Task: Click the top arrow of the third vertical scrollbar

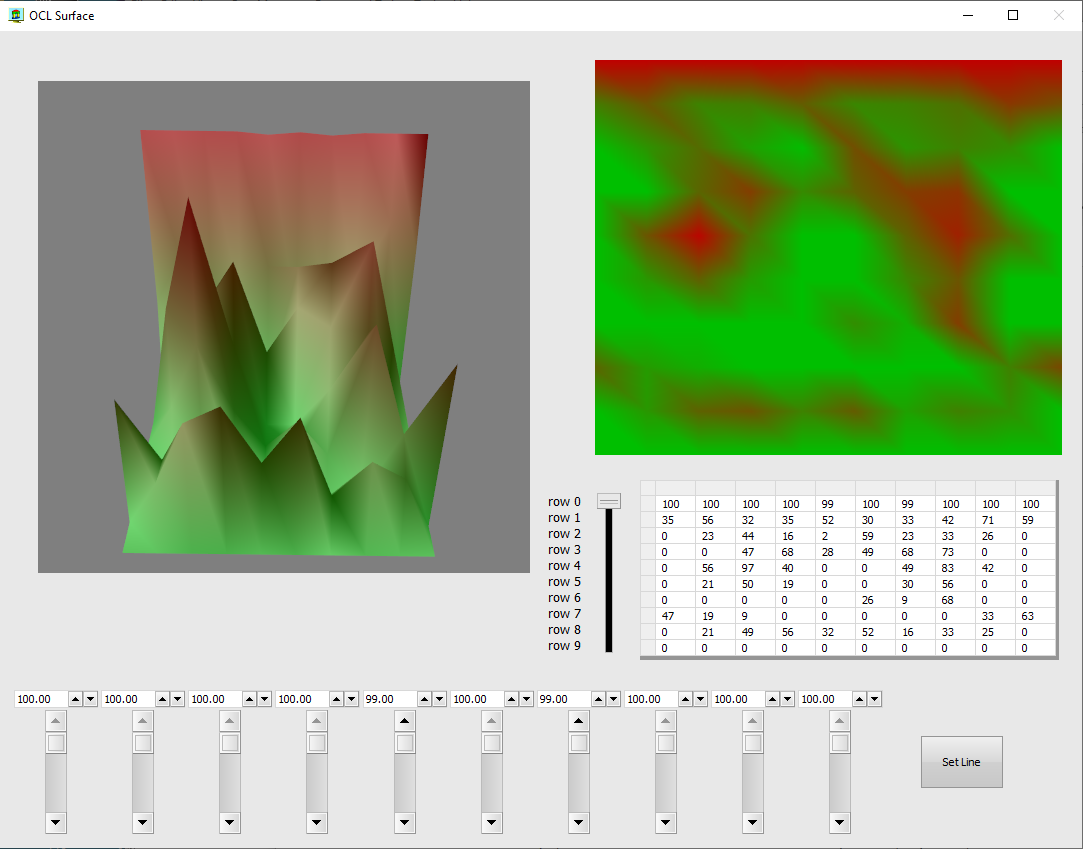Action: click(x=230, y=721)
